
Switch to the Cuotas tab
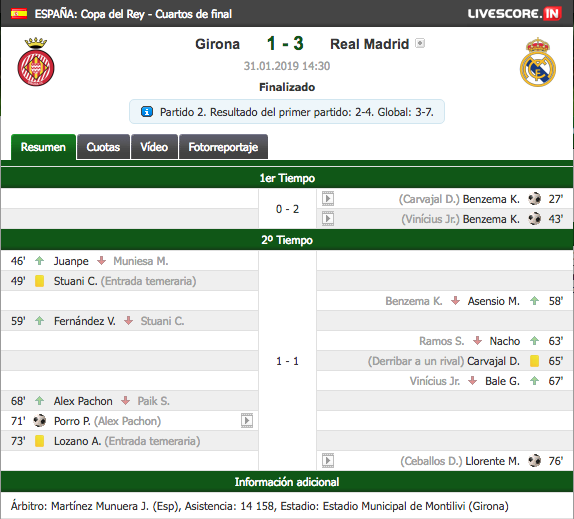pos(103,147)
